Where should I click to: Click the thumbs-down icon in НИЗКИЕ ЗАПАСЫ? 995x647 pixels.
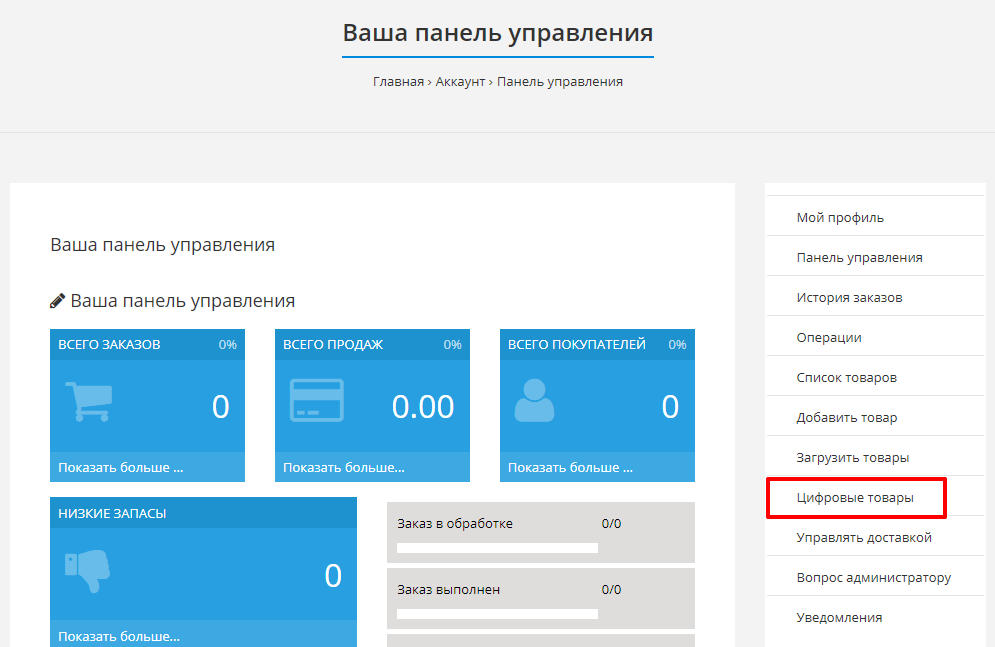pyautogui.click(x=88, y=571)
